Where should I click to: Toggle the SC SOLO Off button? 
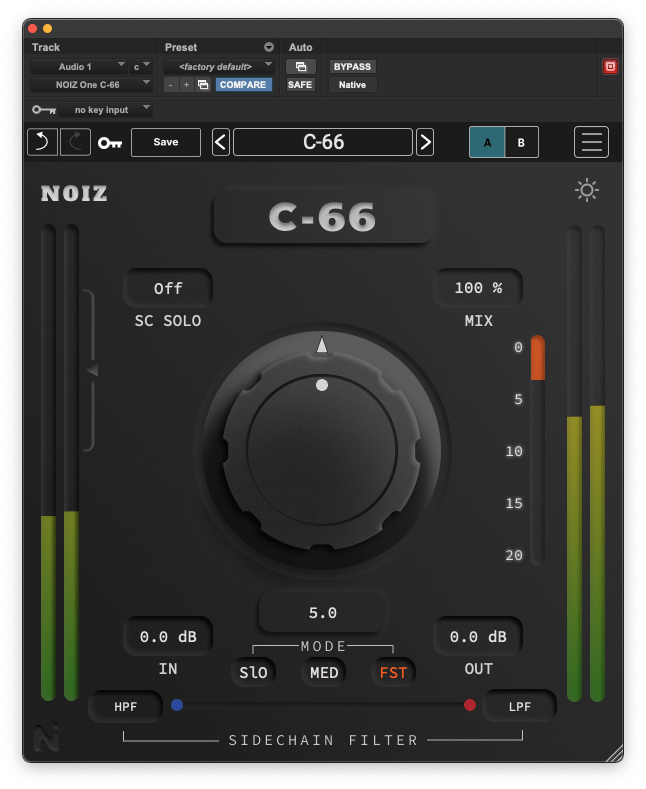(x=168, y=289)
